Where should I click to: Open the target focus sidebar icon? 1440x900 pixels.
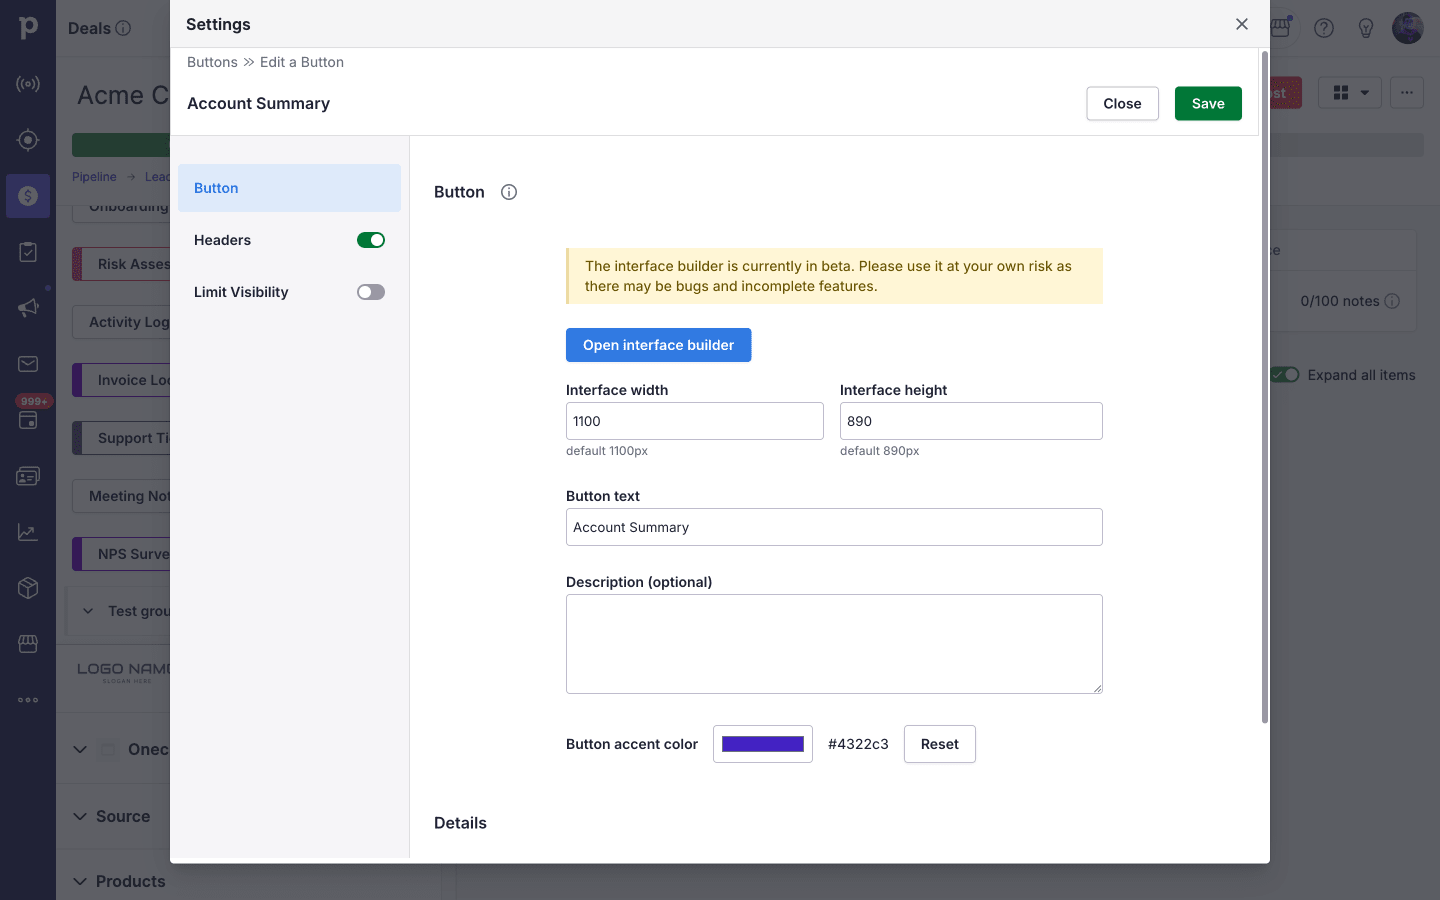click(28, 140)
